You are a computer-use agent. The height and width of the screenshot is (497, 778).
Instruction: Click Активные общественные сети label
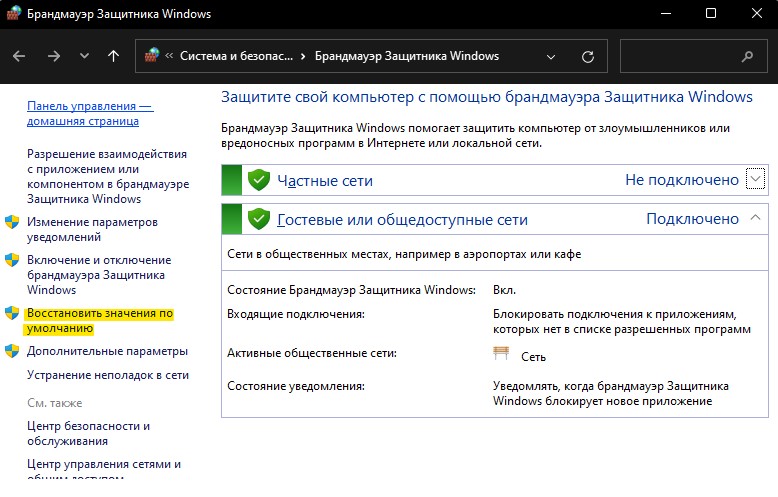[312, 353]
